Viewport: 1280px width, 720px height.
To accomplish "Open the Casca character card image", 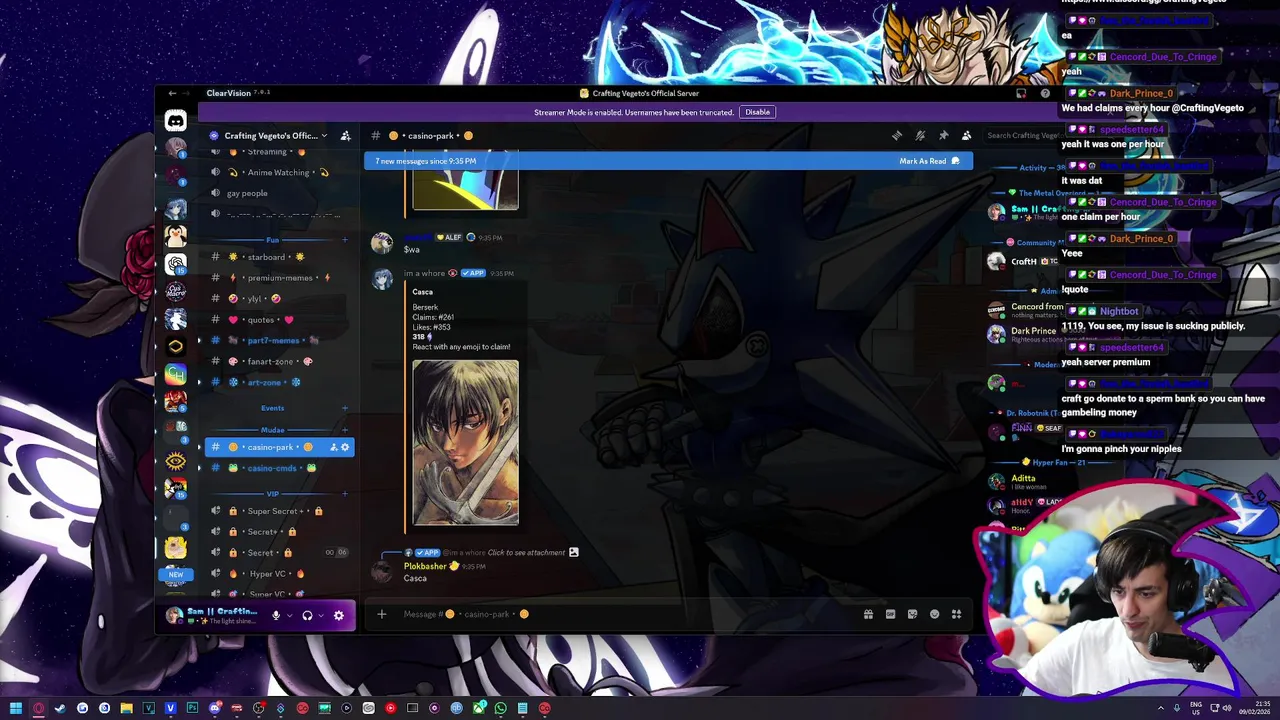I will [x=465, y=443].
